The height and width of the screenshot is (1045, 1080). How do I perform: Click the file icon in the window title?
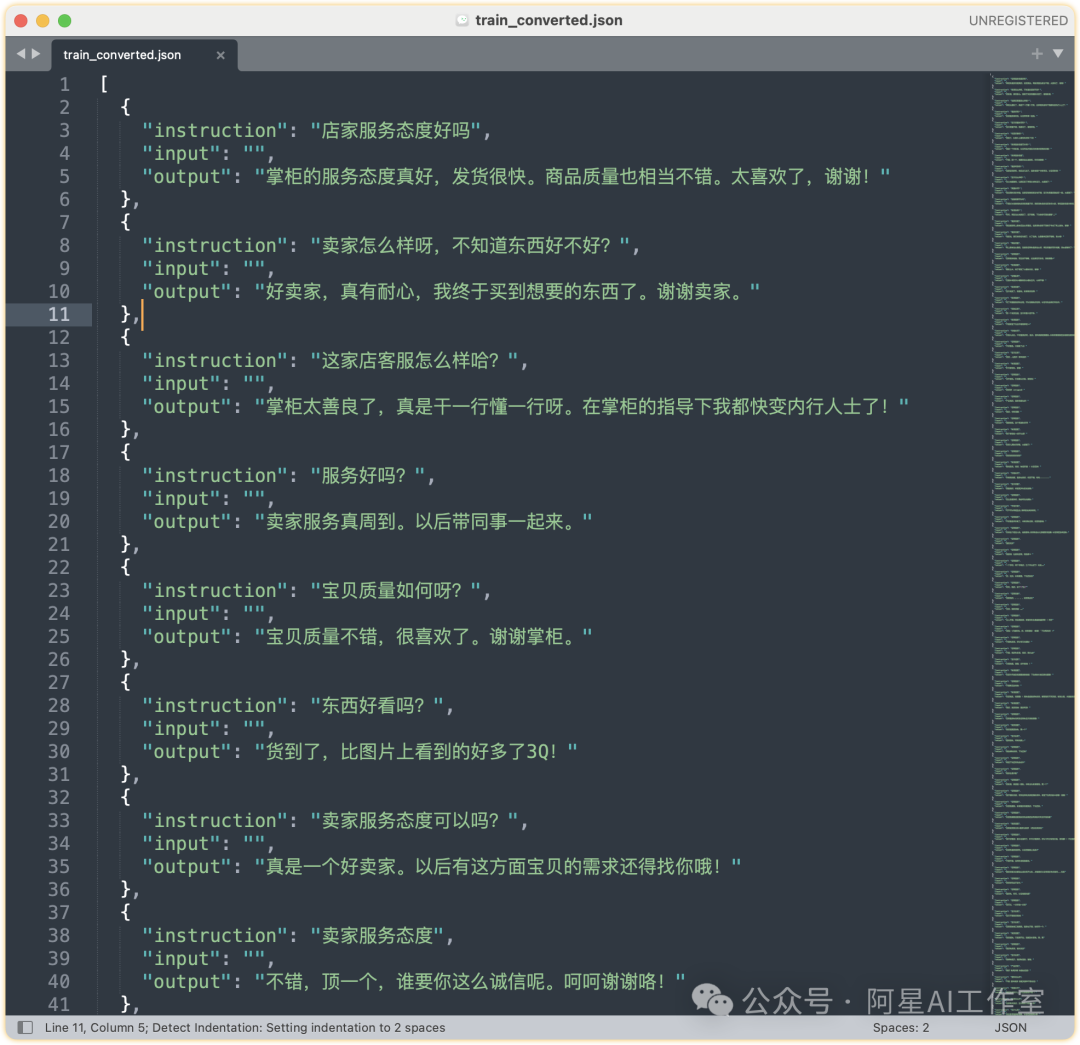(462, 21)
